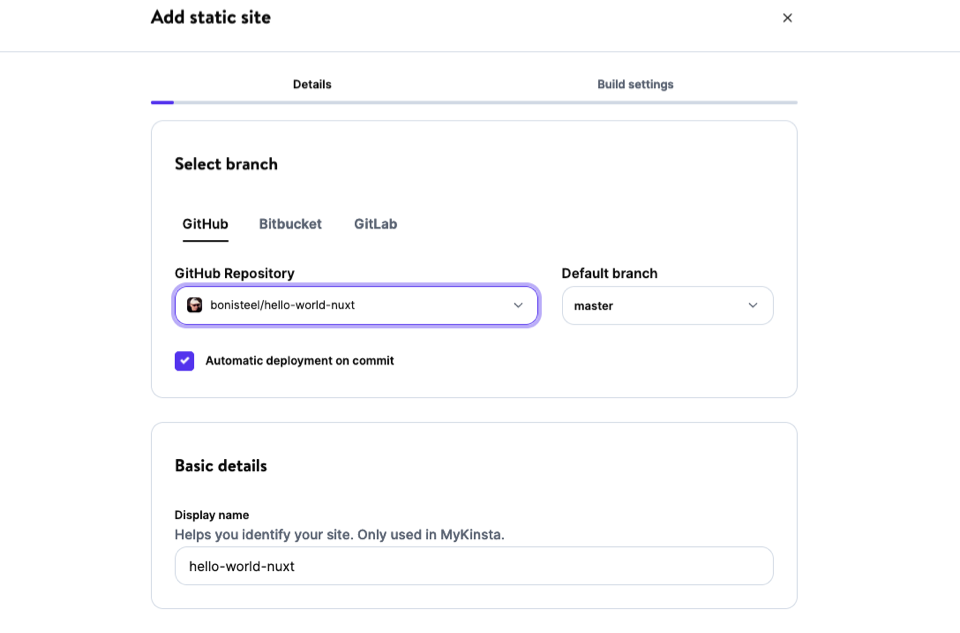Viewport: 960px width, 633px height.
Task: Switch to the Bitbucket provider tab
Action: click(290, 224)
